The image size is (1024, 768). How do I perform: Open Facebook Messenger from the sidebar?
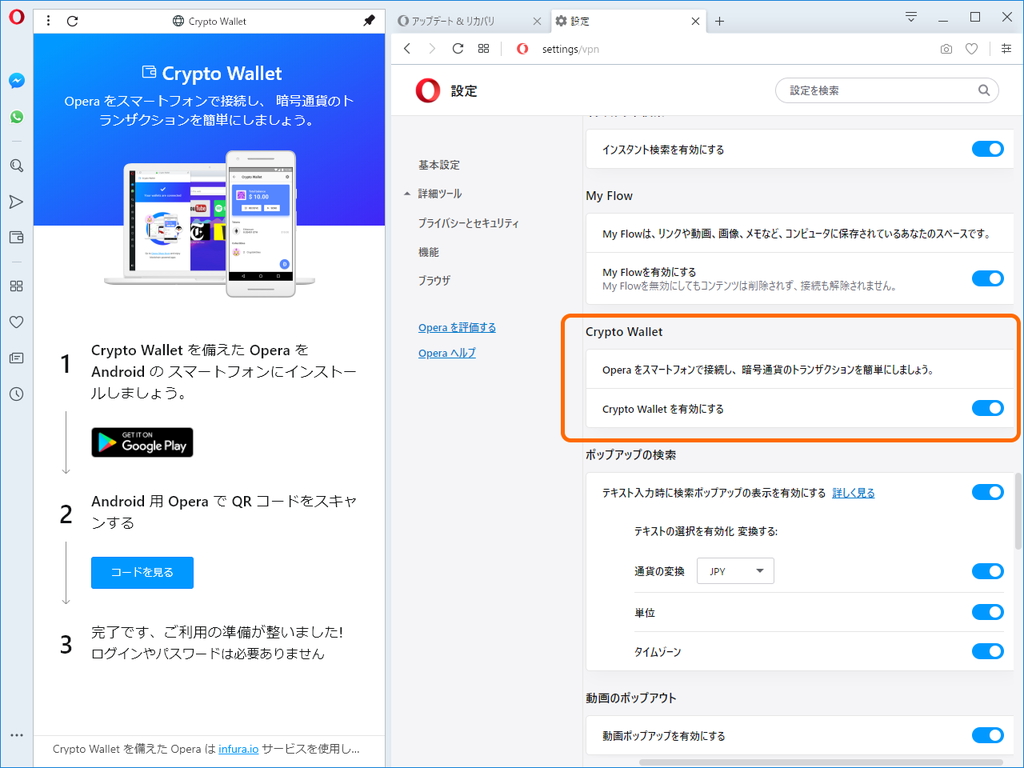tap(16, 81)
